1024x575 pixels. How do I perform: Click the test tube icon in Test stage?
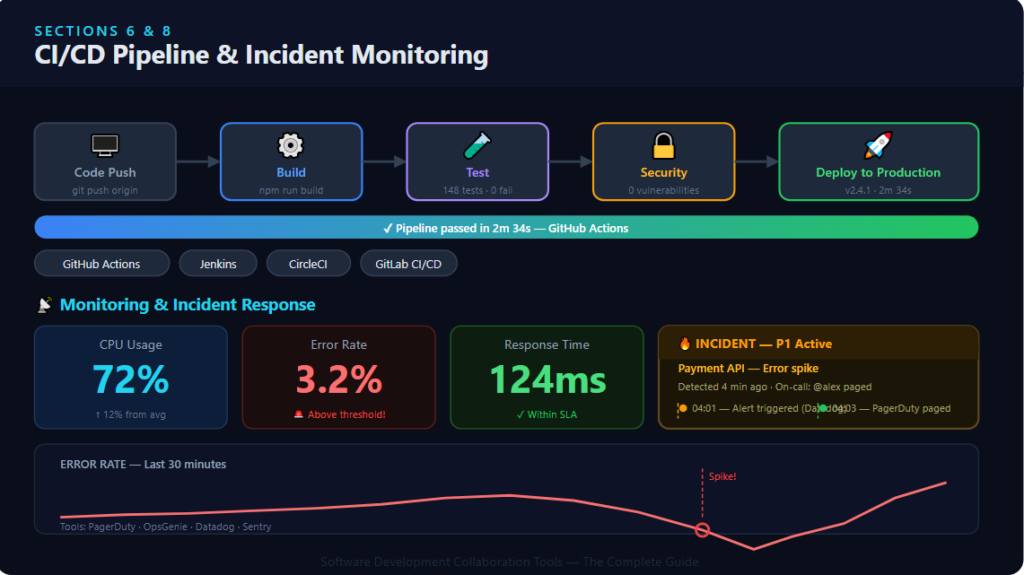click(477, 145)
